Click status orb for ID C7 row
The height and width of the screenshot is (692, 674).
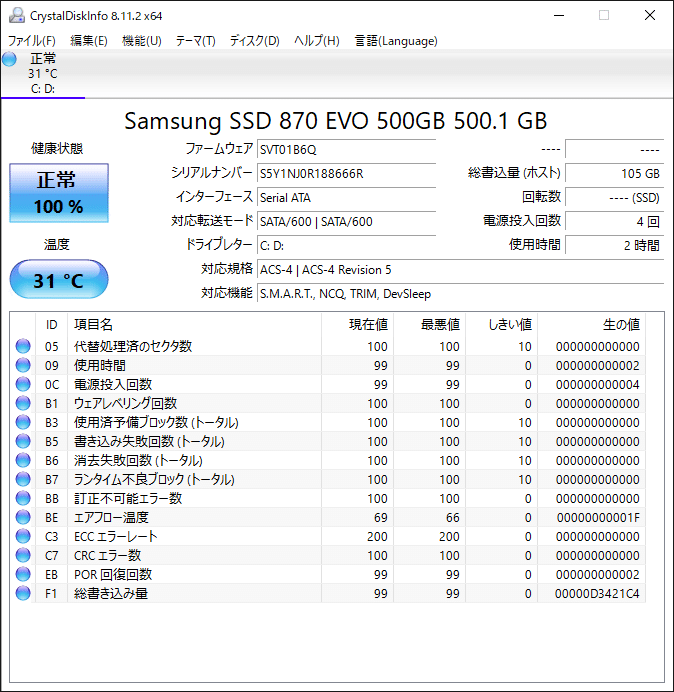click(23, 555)
